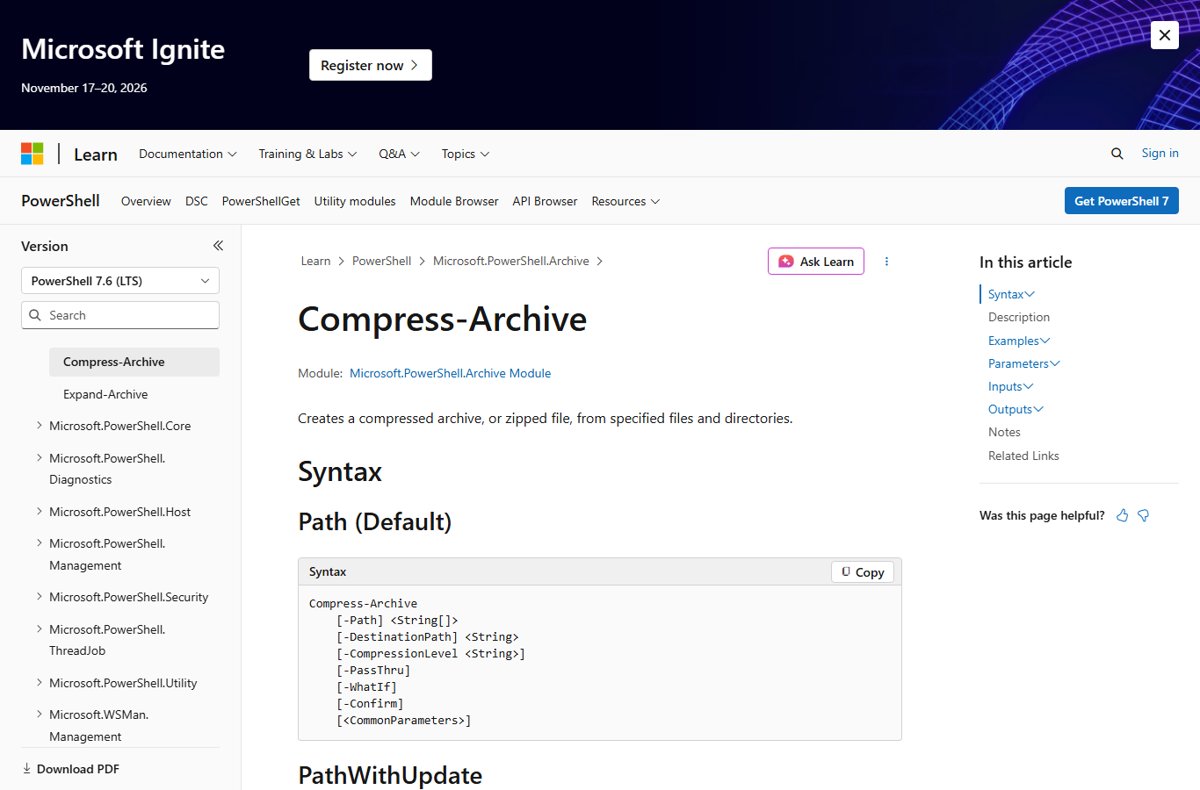Open the DSC menu item
Image resolution: width=1200 pixels, height=790 pixels.
pyautogui.click(x=197, y=201)
